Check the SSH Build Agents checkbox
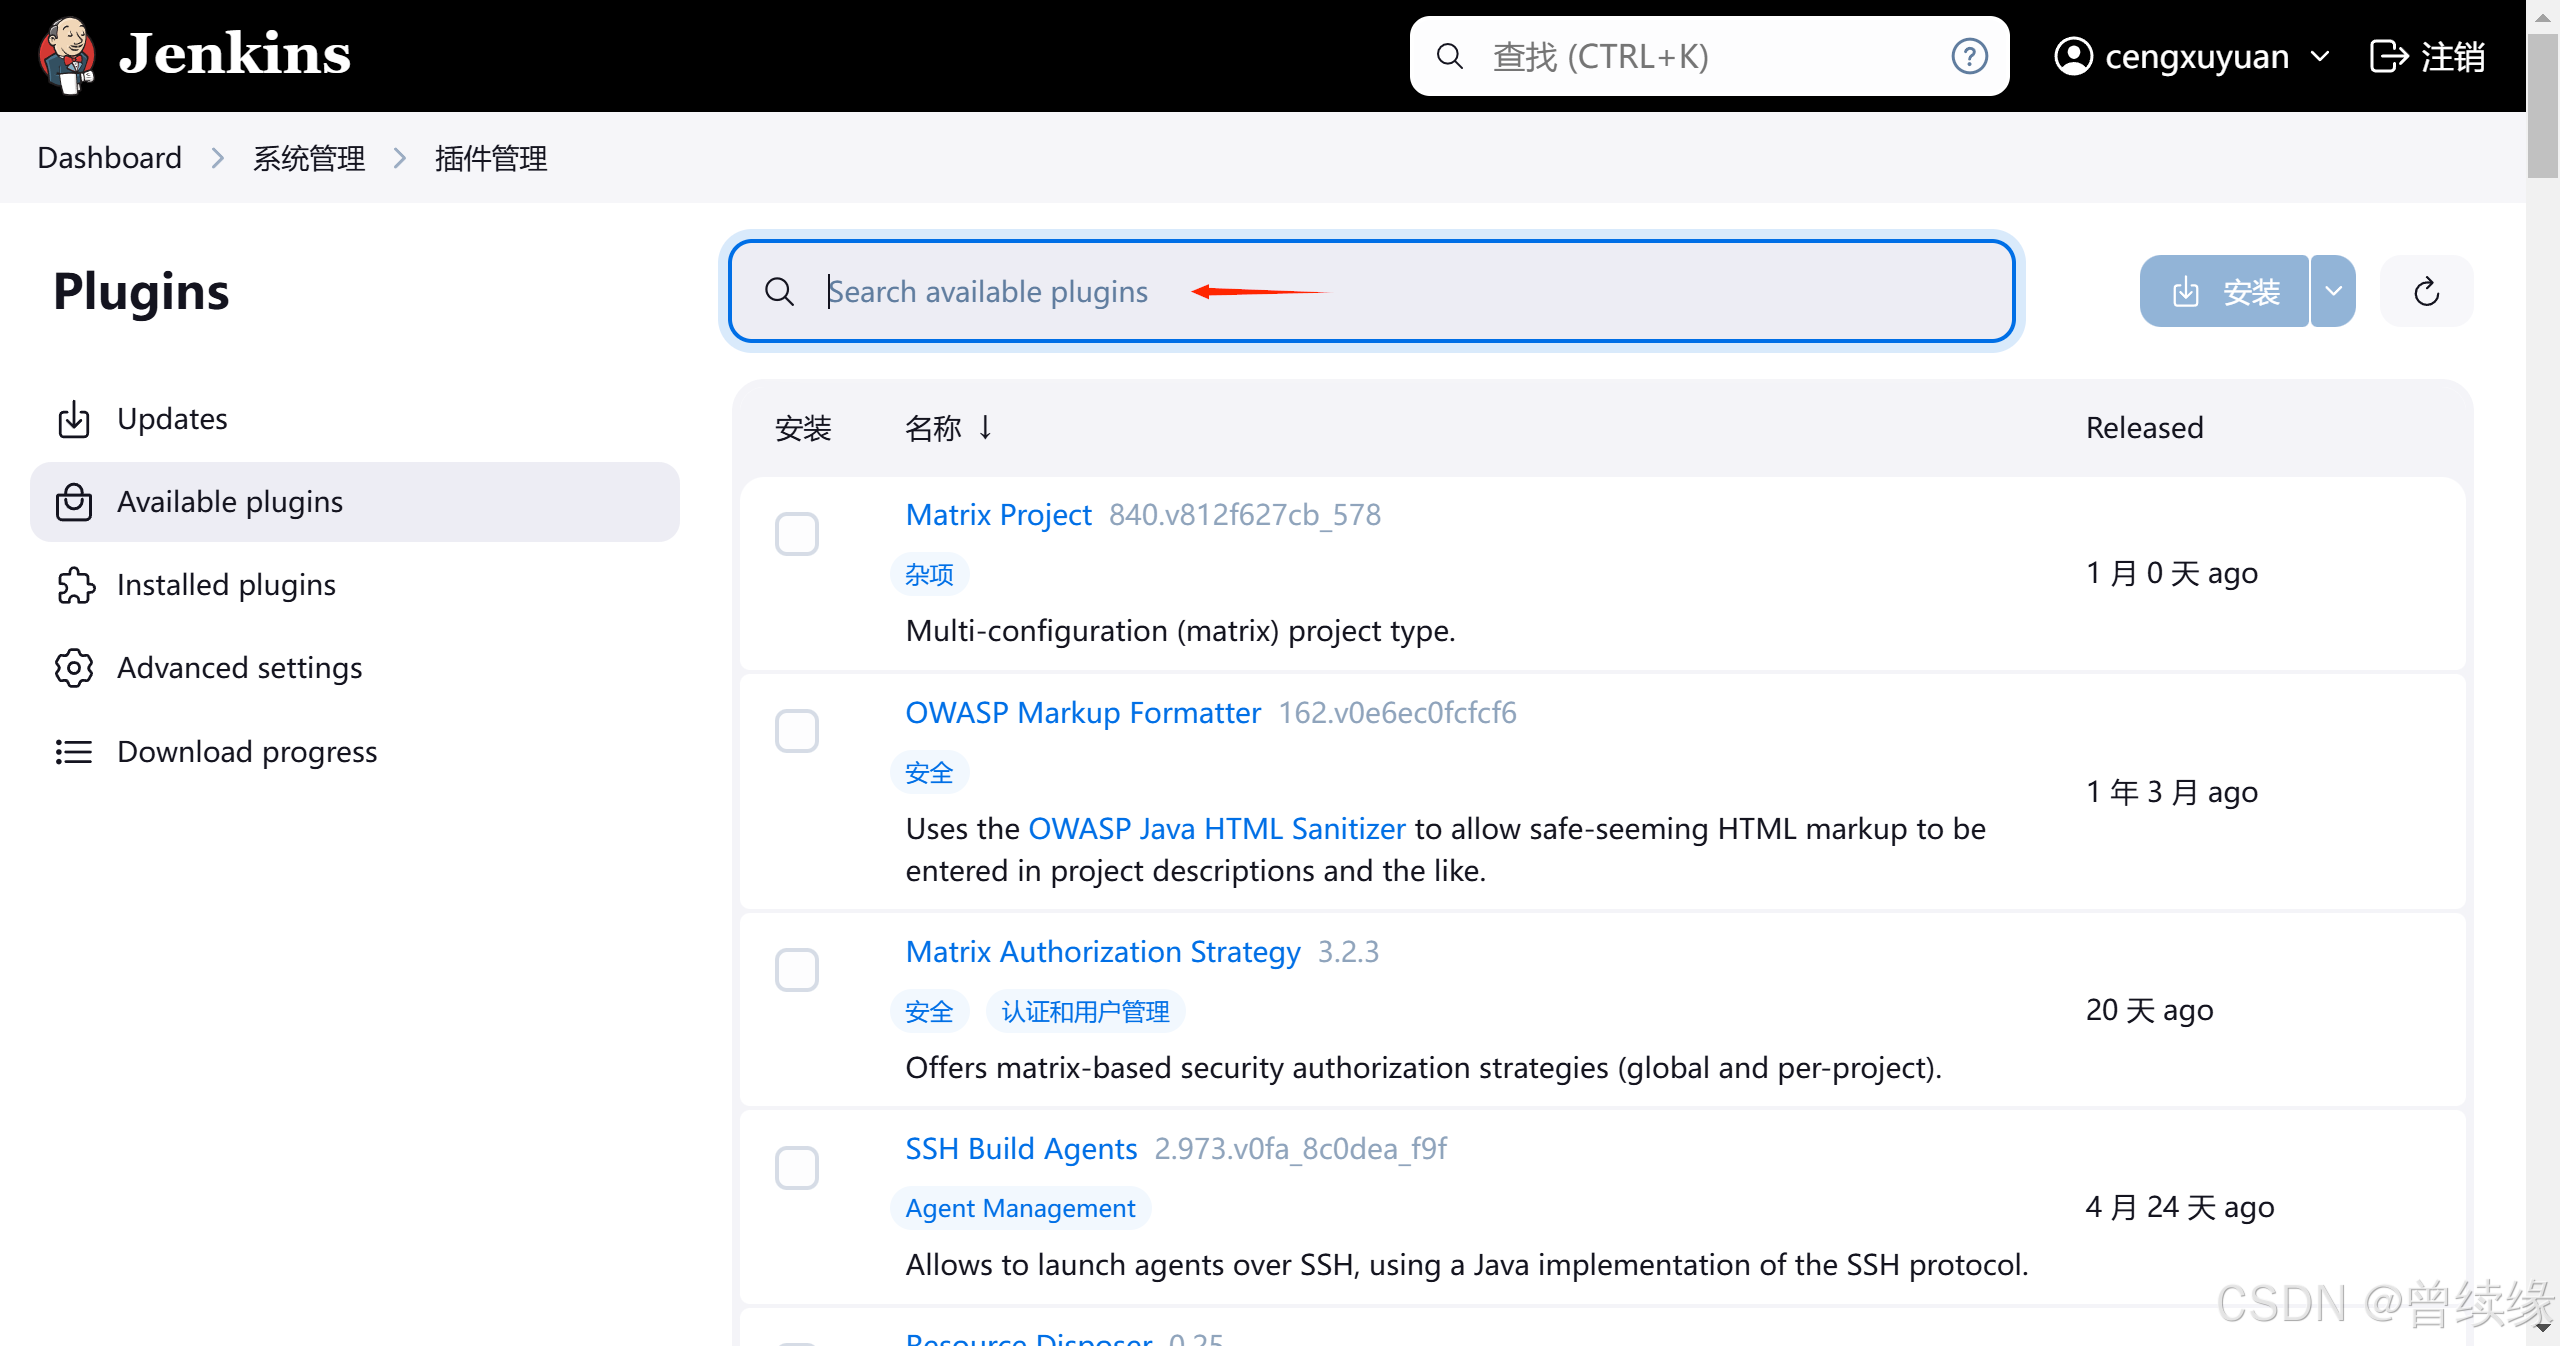 tap(797, 1166)
